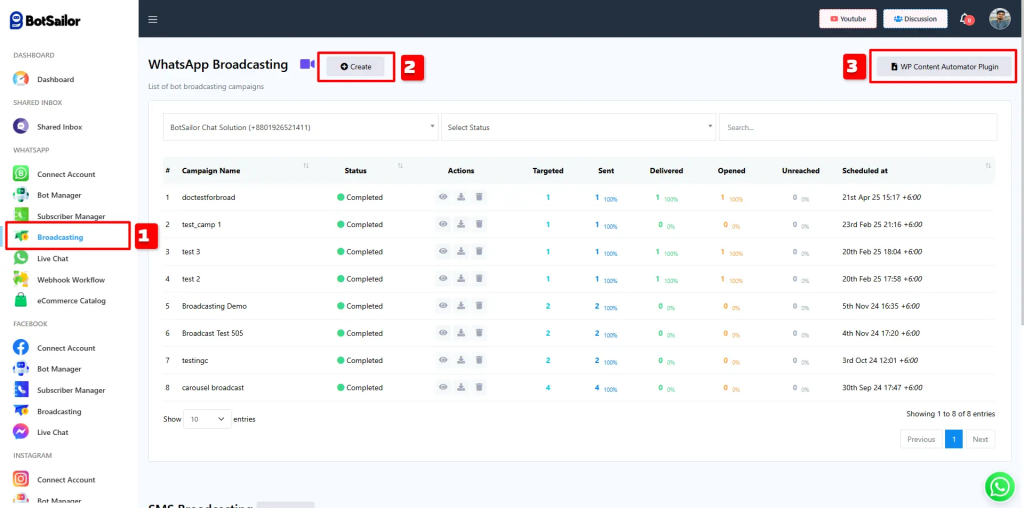Open WhatsApp Bot Manager
Screen dimensions: 1024x508
click(x=59, y=195)
